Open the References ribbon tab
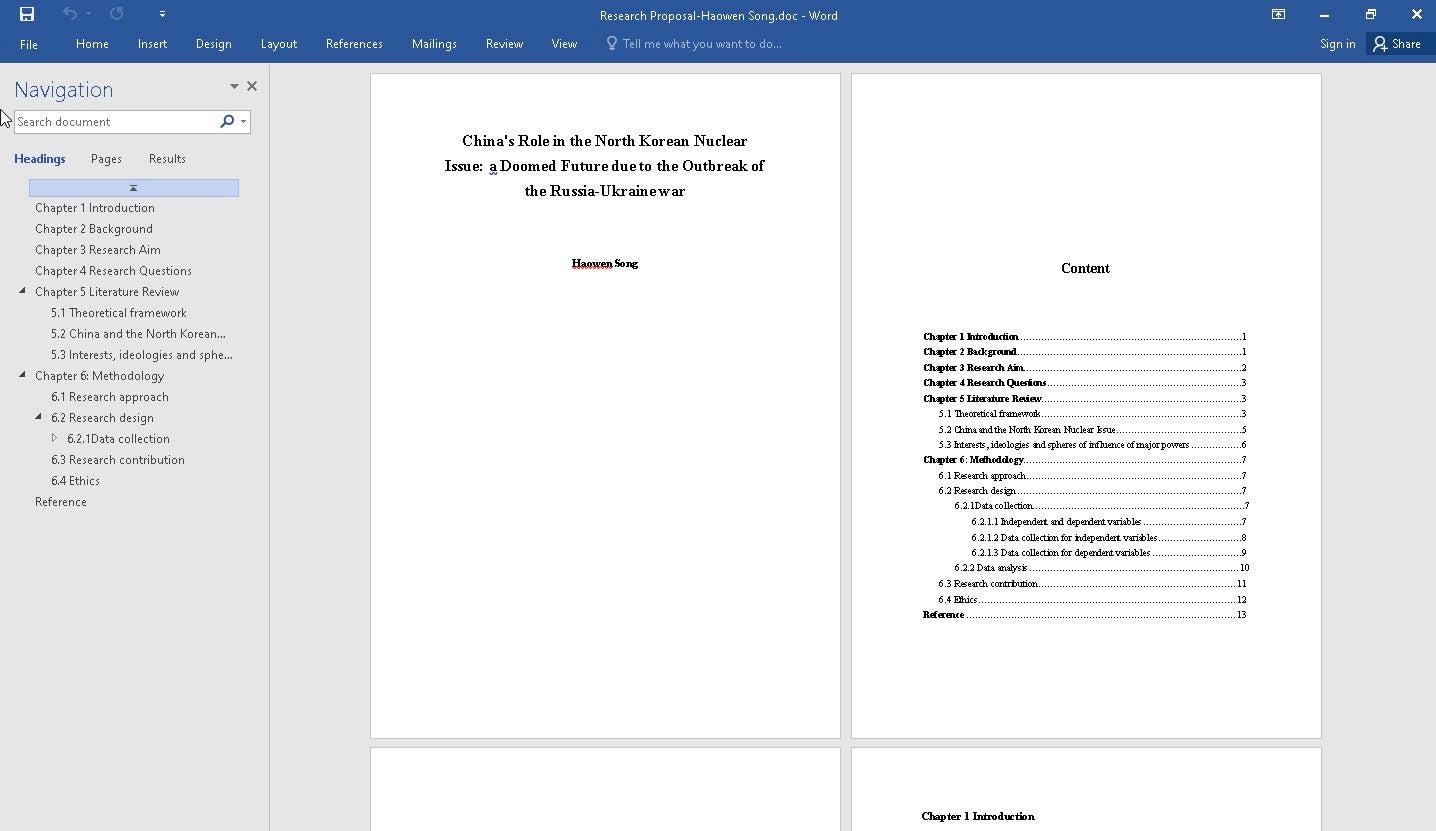Screen dimensions: 1436x831 click(354, 44)
